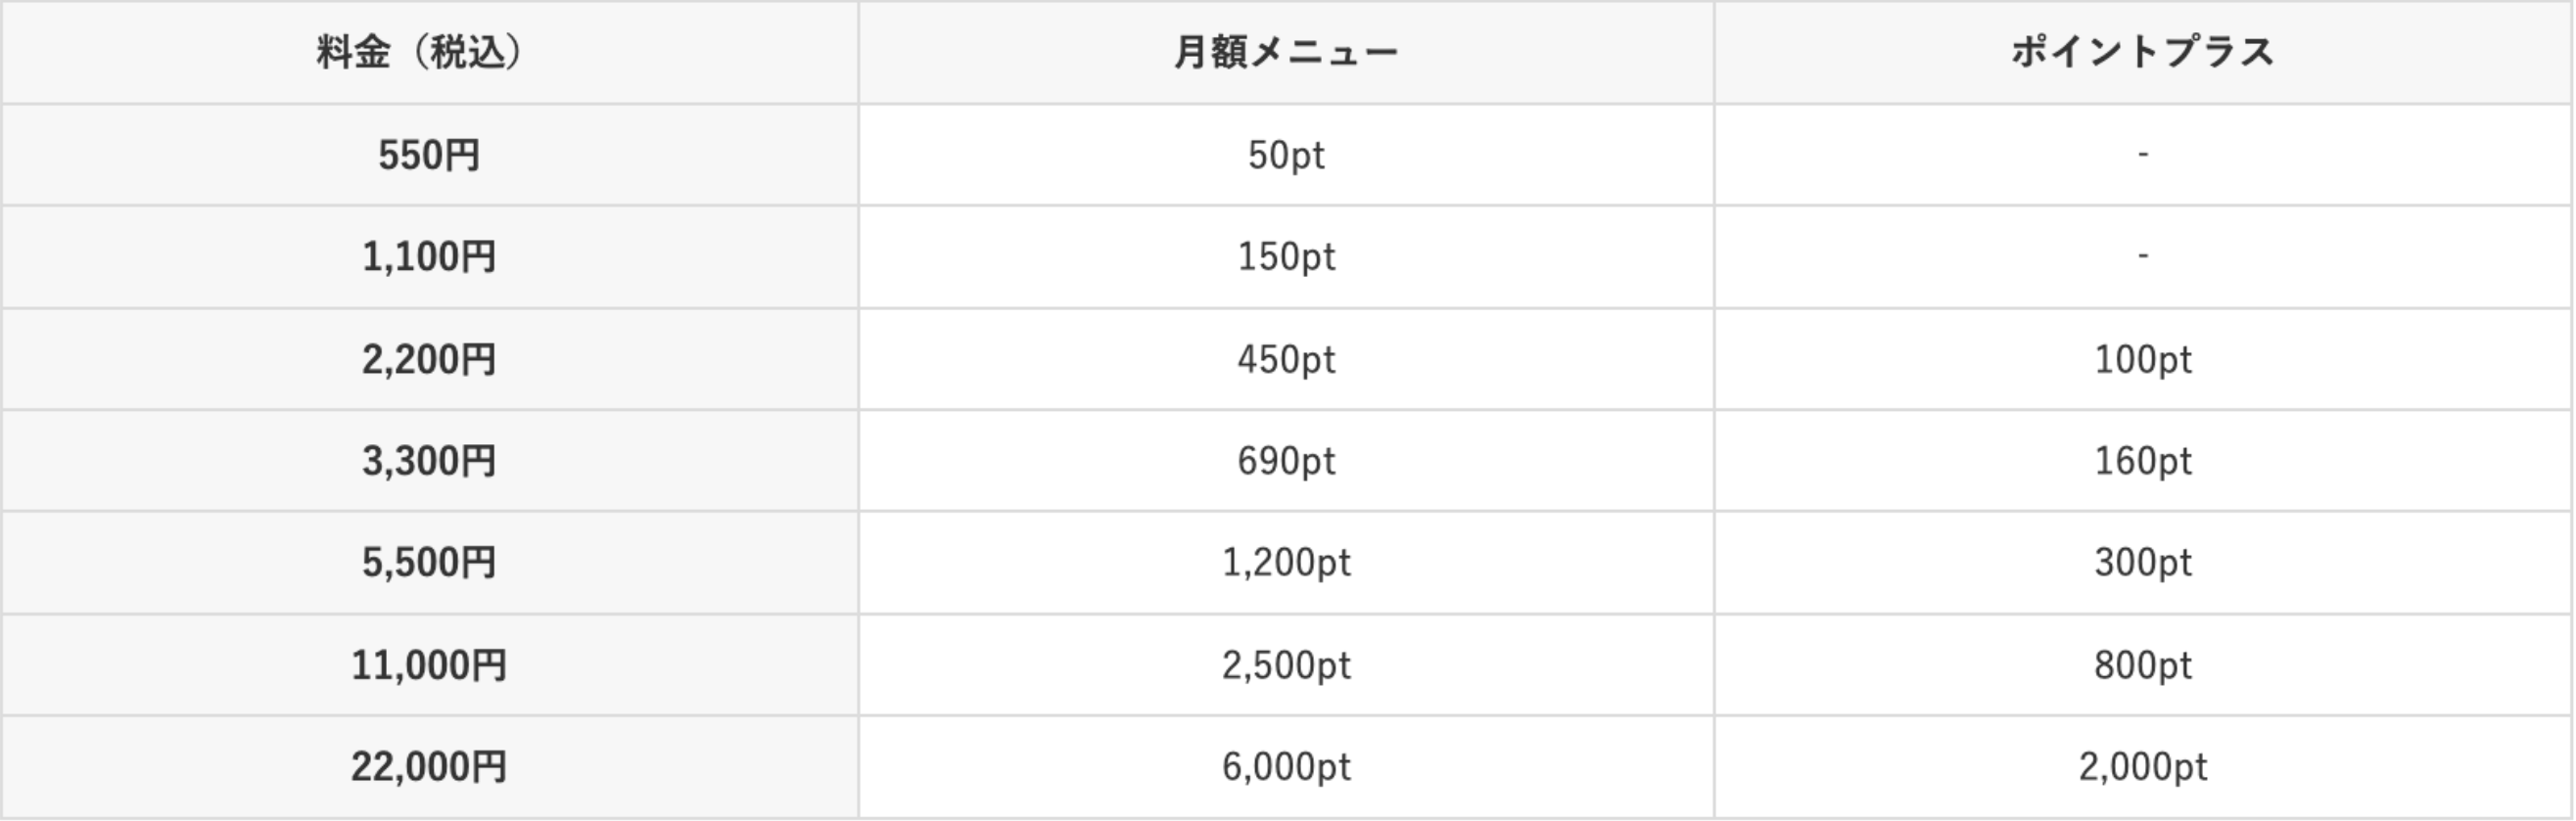Screen dimensions: 2576x821
Task: Click the 50pt monthly menu cell
Action: coord(1286,155)
